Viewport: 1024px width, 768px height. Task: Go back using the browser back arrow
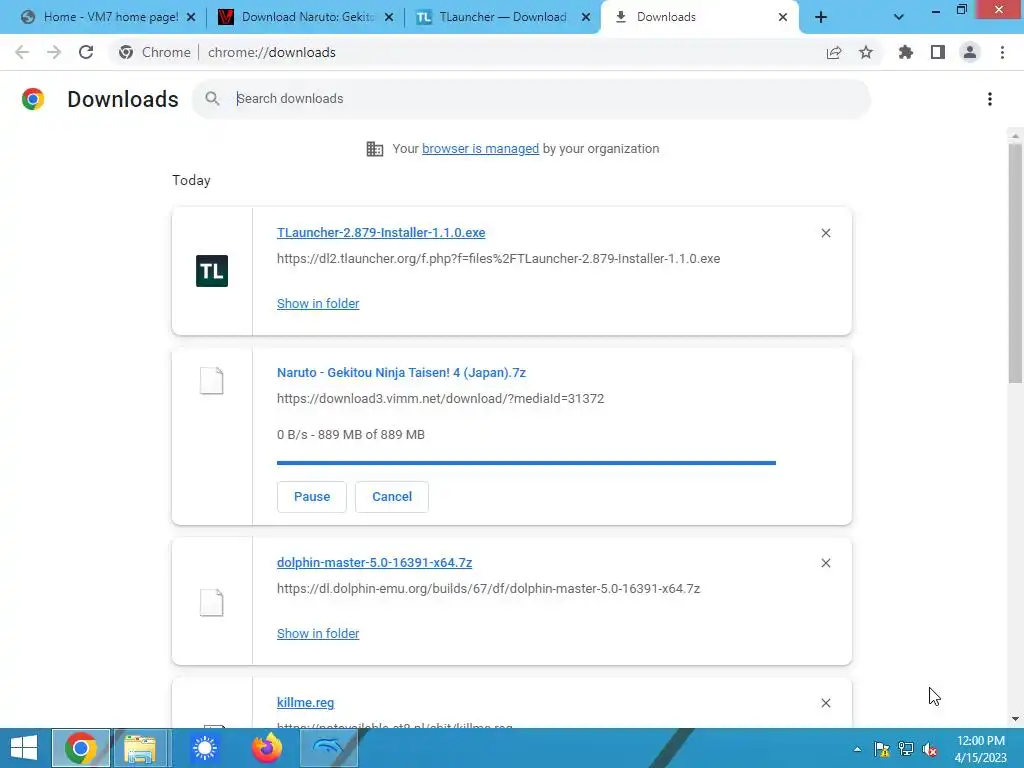[22, 52]
